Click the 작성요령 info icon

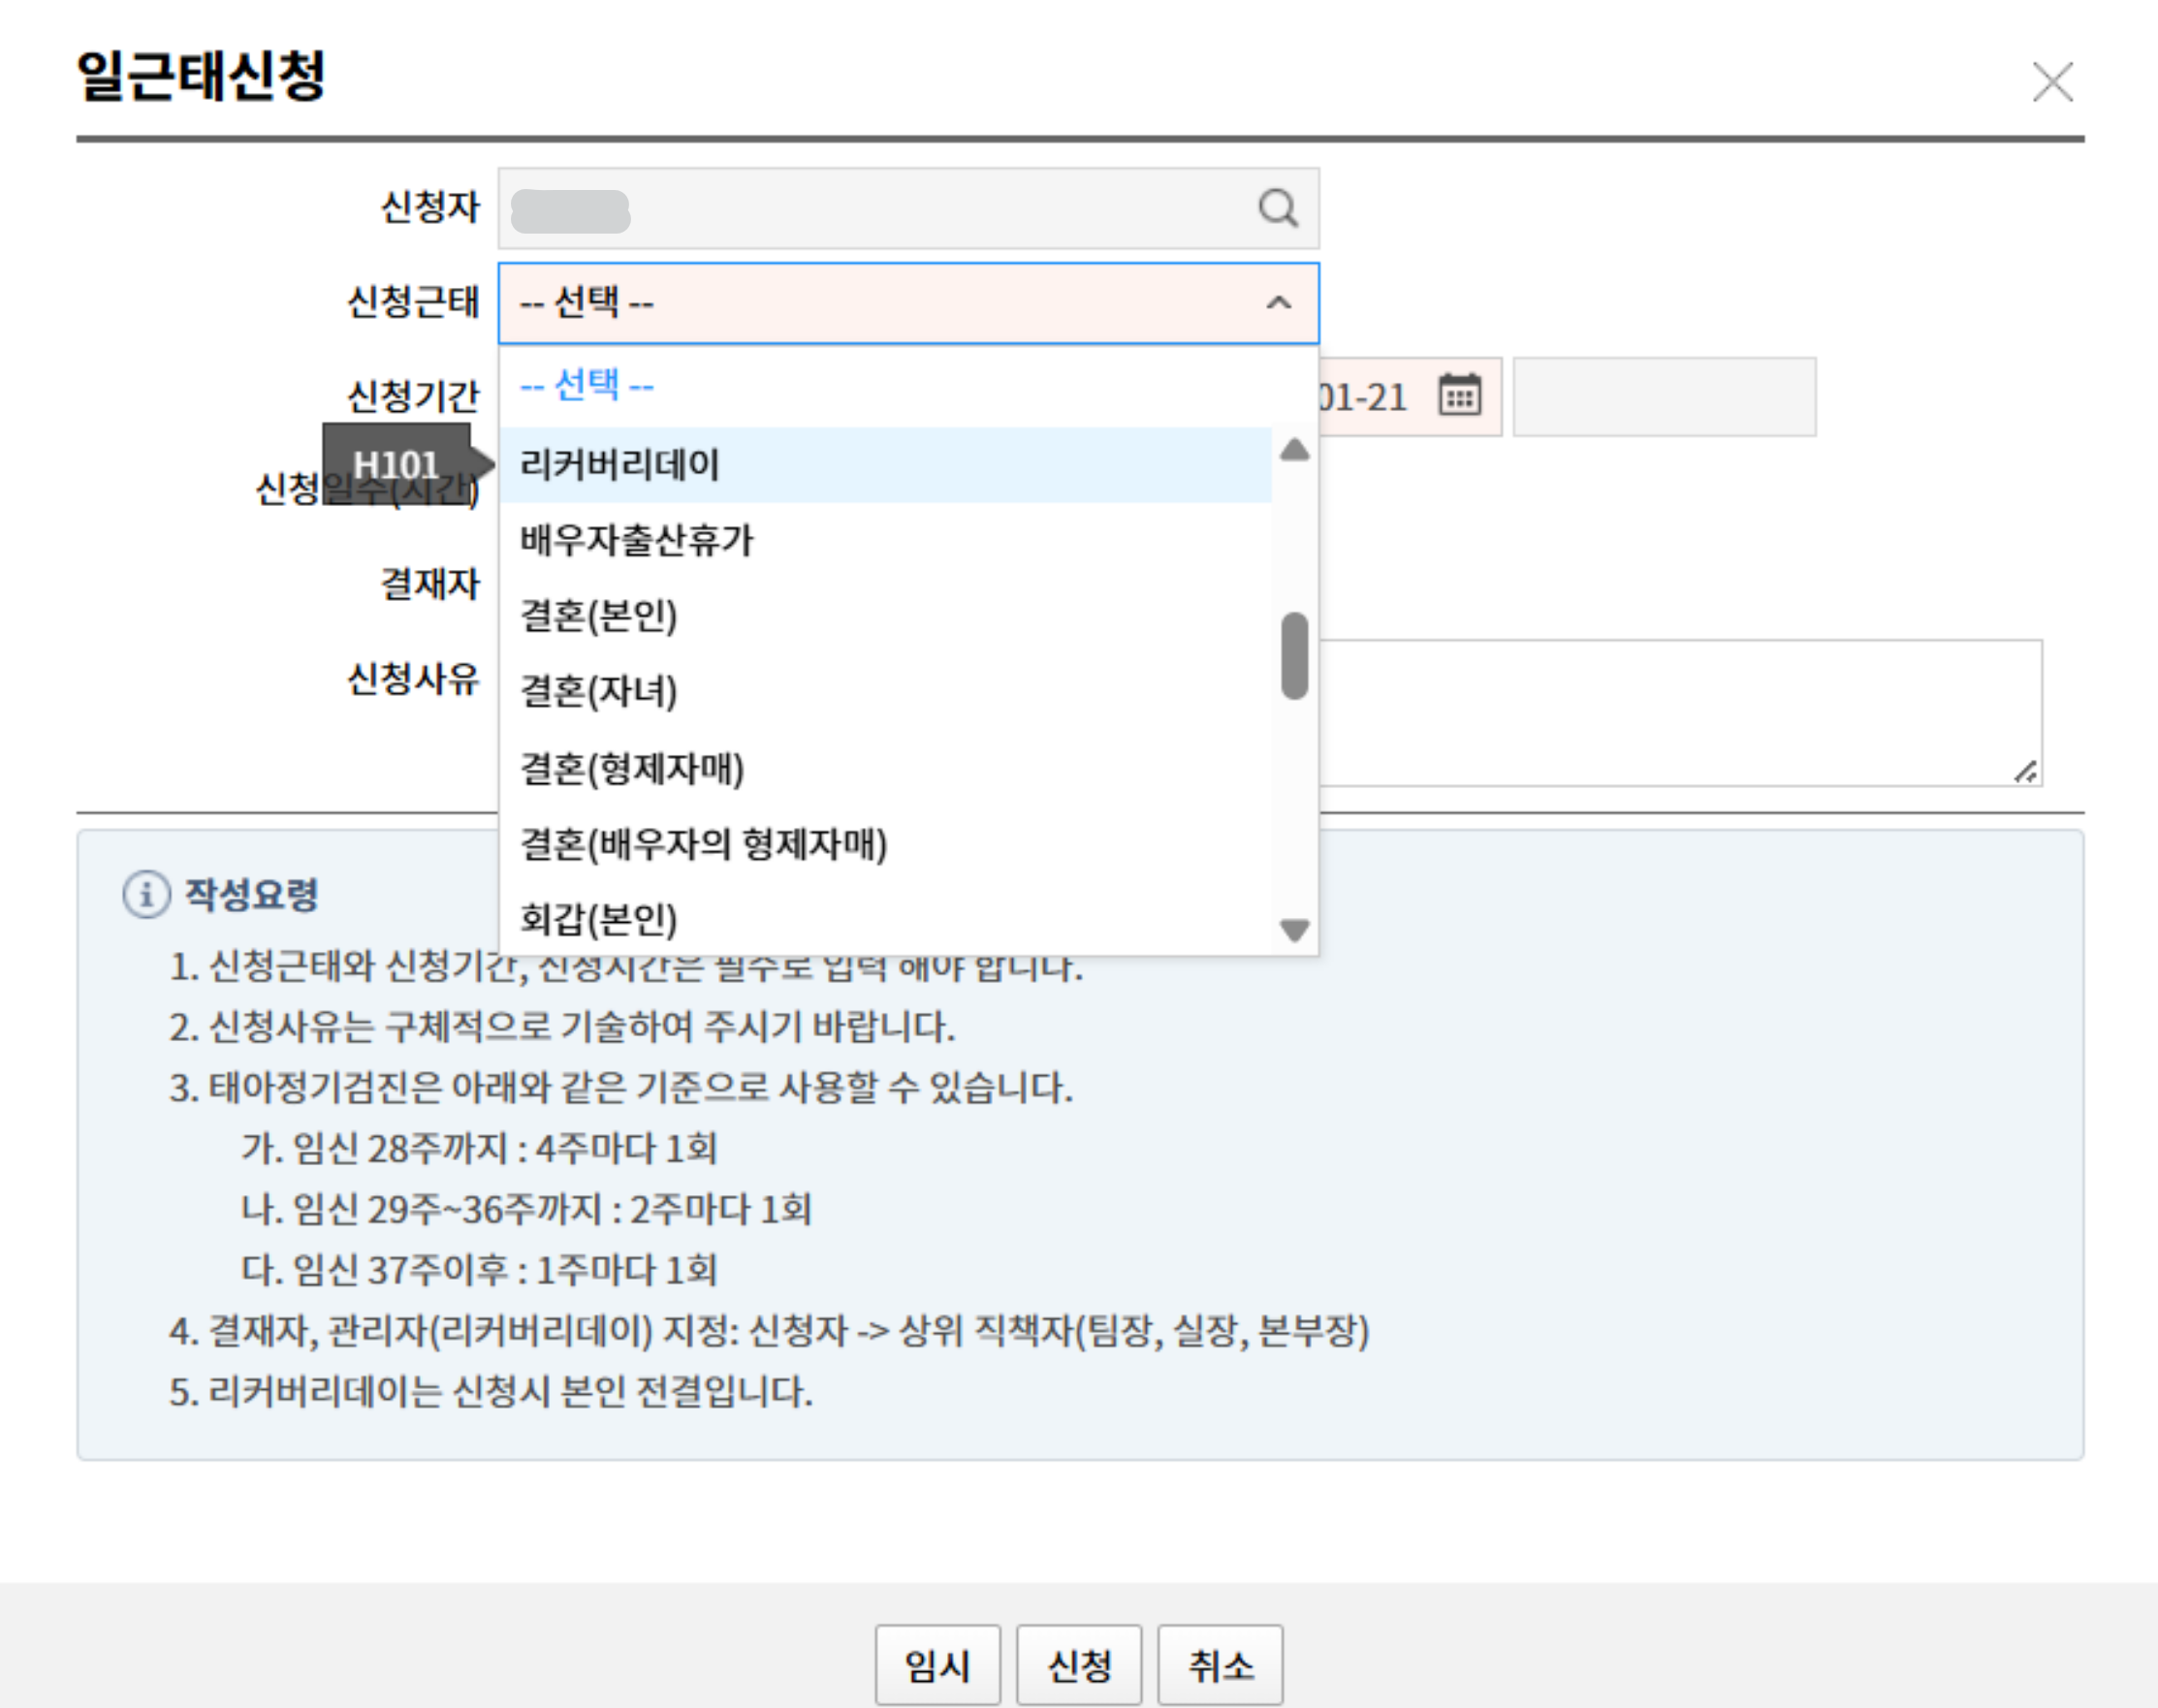[146, 894]
